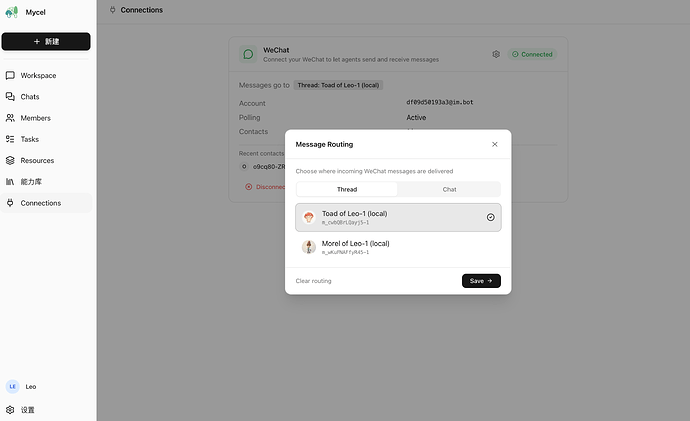Click the 能力库 library icon
This screenshot has width=690, height=421.
10,182
